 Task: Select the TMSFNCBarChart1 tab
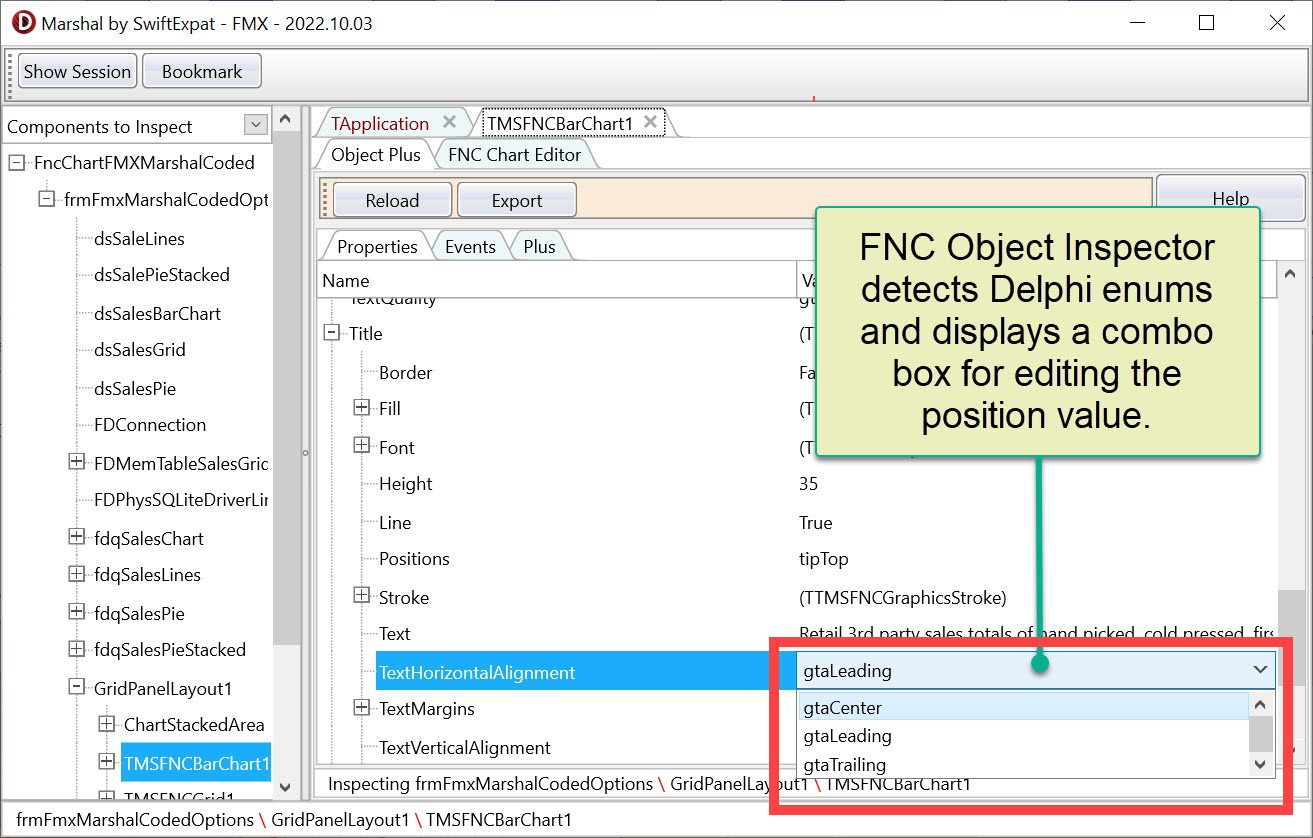coord(560,123)
